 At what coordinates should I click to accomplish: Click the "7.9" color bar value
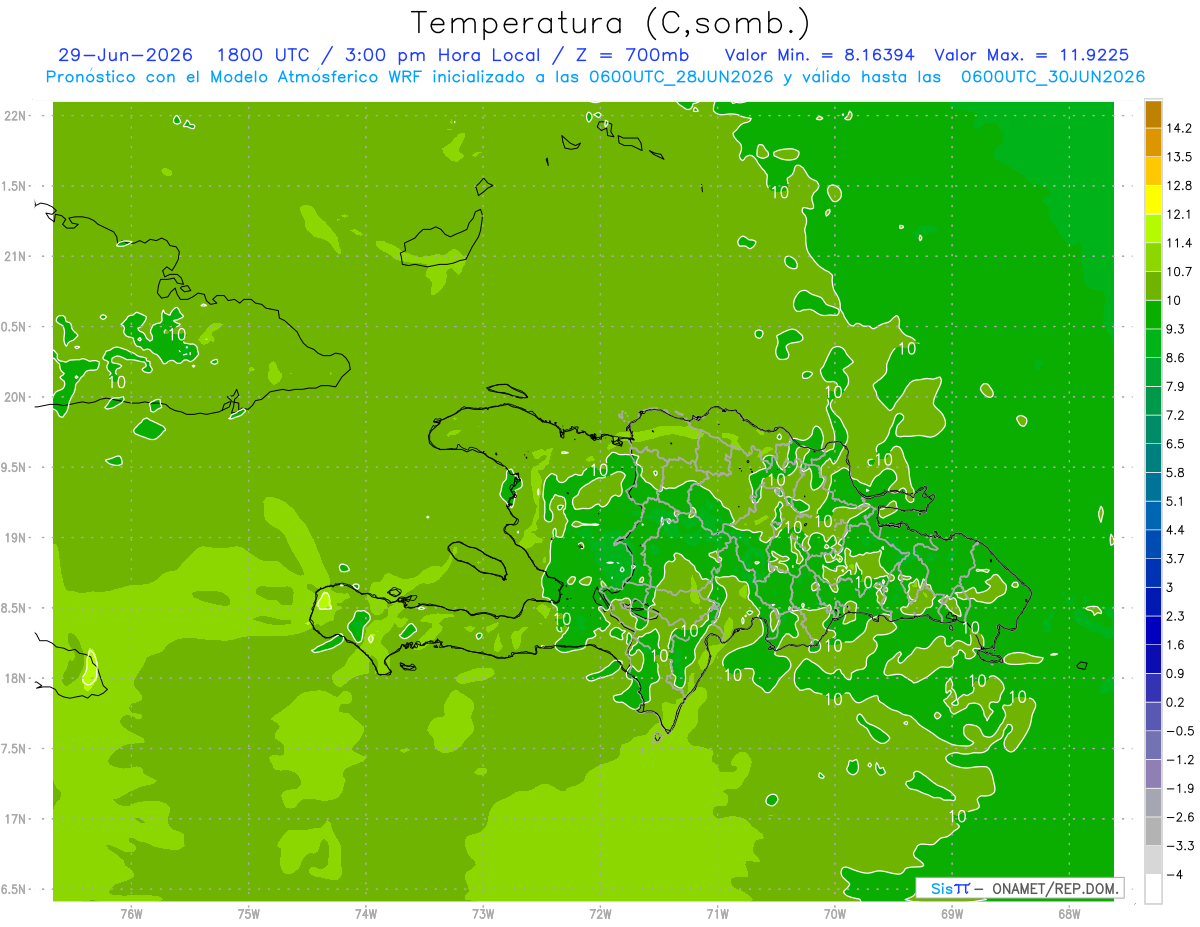(x=1175, y=386)
